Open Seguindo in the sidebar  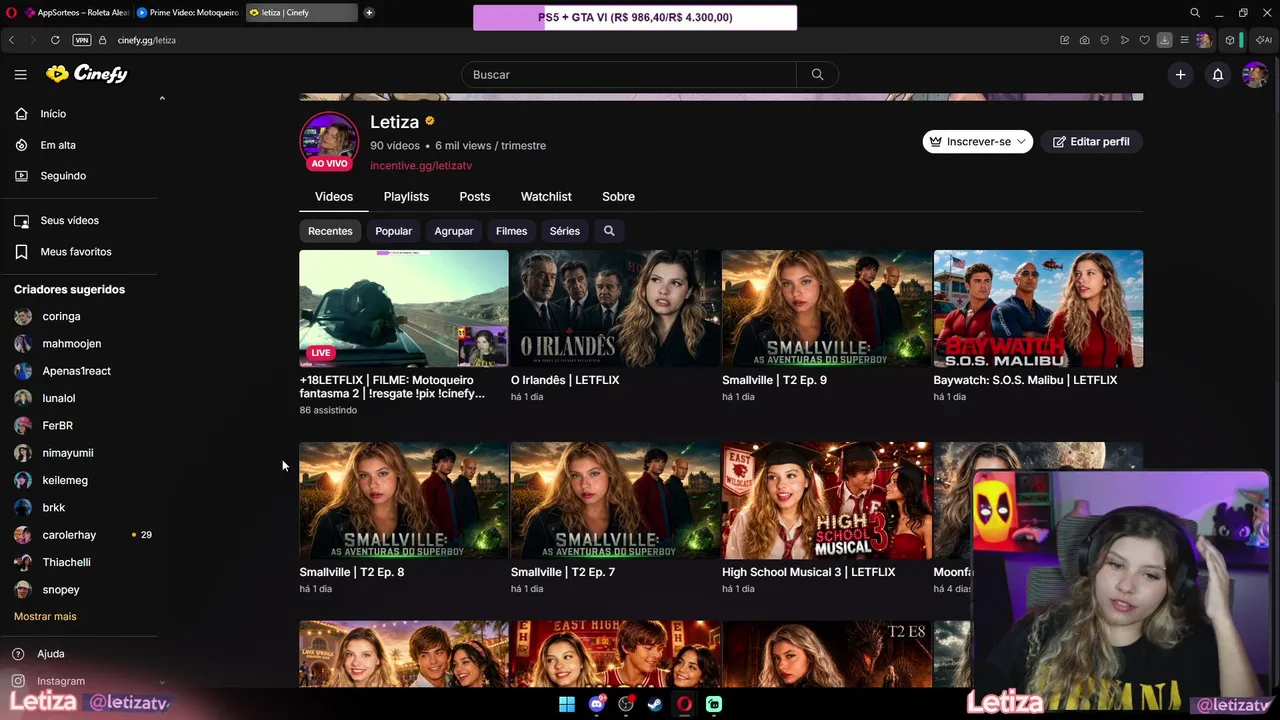click(63, 176)
